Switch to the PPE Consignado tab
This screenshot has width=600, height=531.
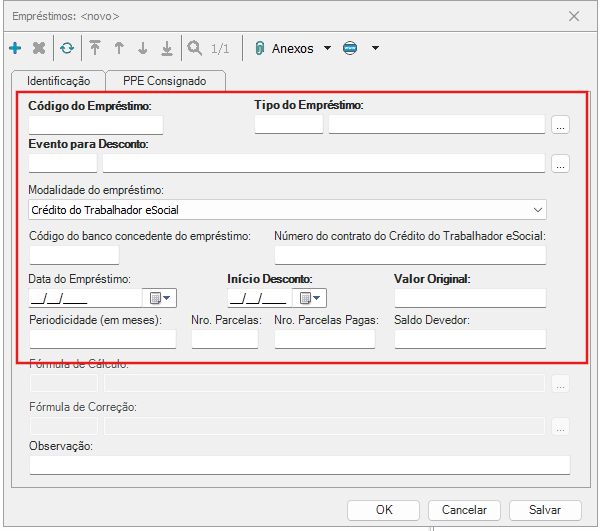(x=164, y=81)
